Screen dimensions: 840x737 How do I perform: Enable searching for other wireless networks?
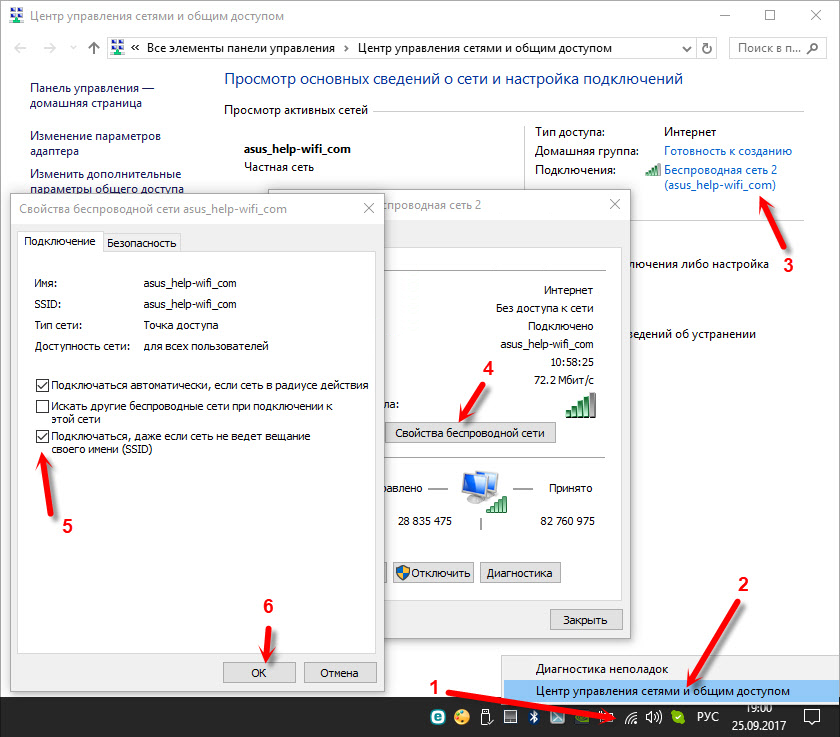42,407
